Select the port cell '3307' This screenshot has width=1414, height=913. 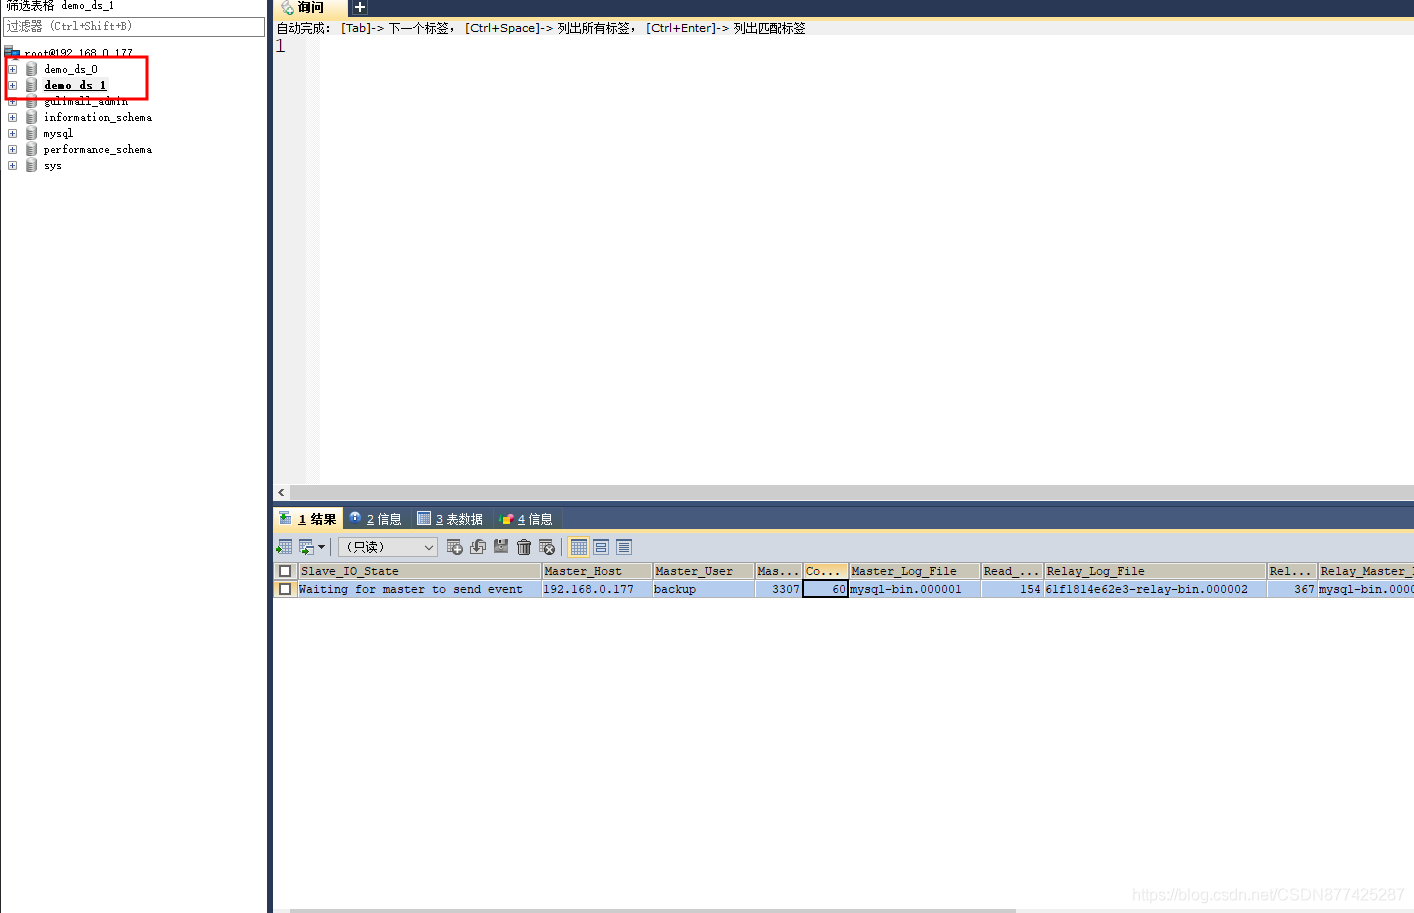[778, 589]
